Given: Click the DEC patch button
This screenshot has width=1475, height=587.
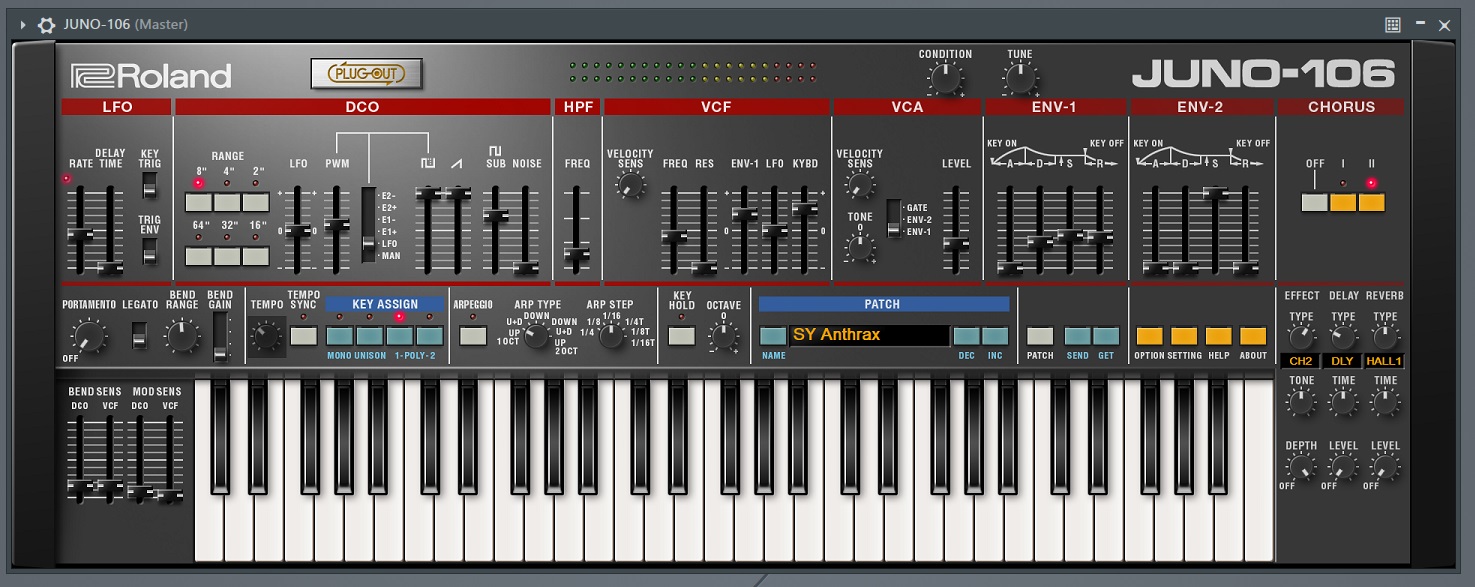Looking at the screenshot, I should point(966,336).
